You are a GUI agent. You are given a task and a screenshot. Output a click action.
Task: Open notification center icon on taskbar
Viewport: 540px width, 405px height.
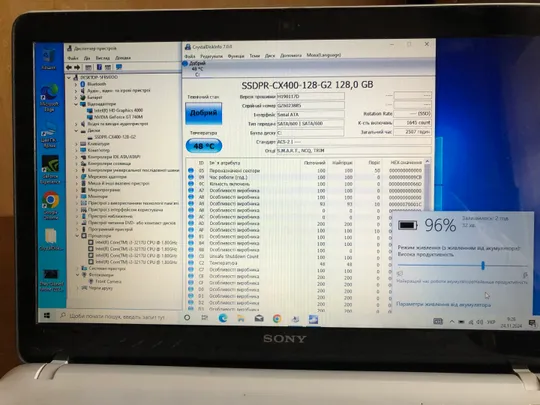click(x=532, y=323)
